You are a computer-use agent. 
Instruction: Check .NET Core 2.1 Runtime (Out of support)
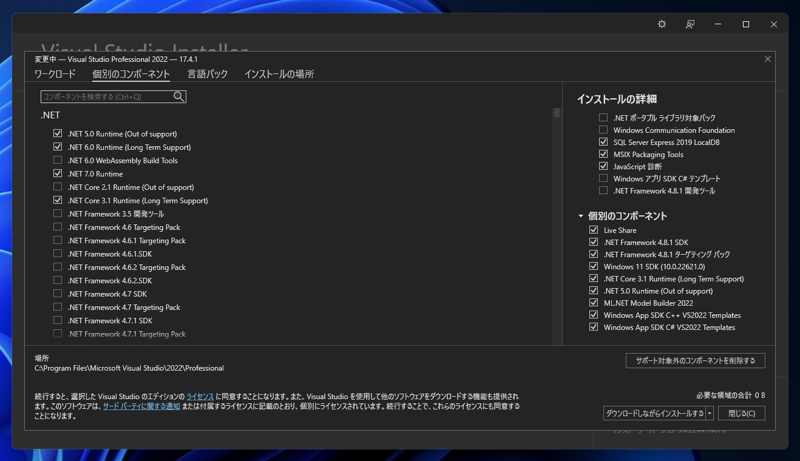click(58, 187)
